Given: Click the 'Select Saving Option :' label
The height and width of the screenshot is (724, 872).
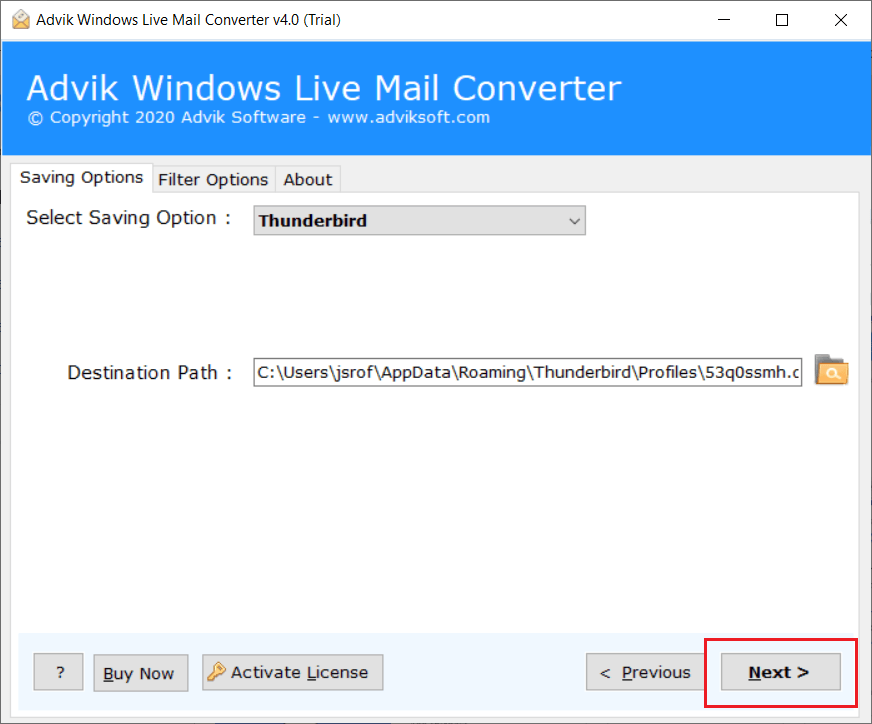Looking at the screenshot, I should coord(128,217).
